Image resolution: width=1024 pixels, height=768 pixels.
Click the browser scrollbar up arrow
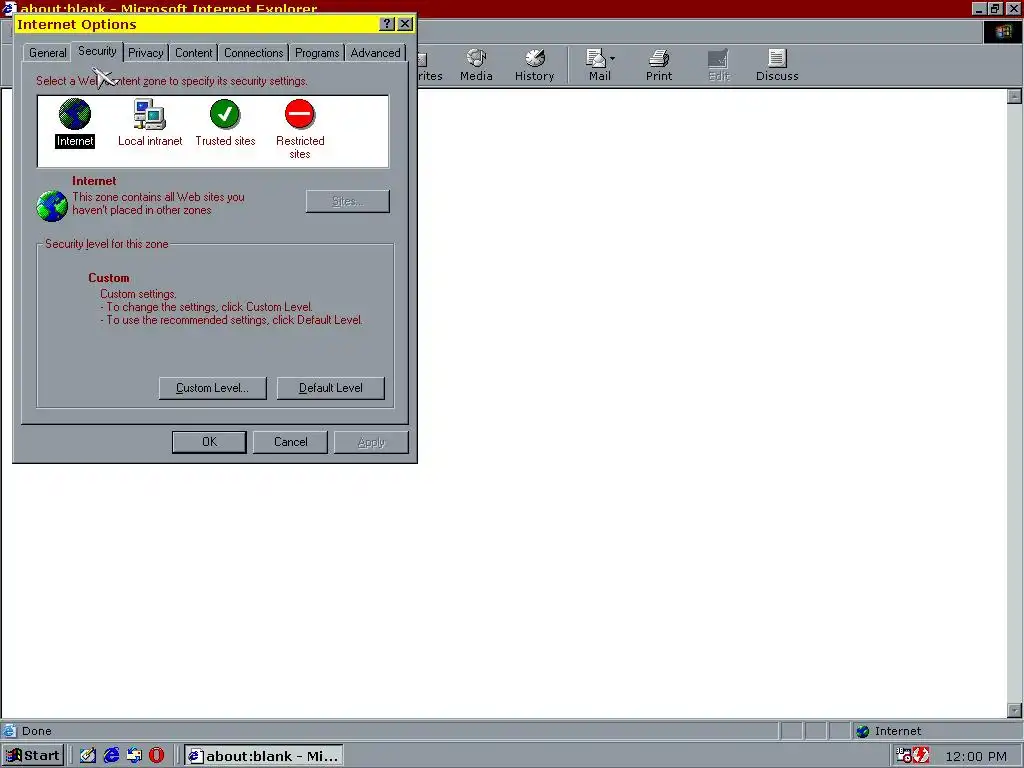(x=1014, y=97)
